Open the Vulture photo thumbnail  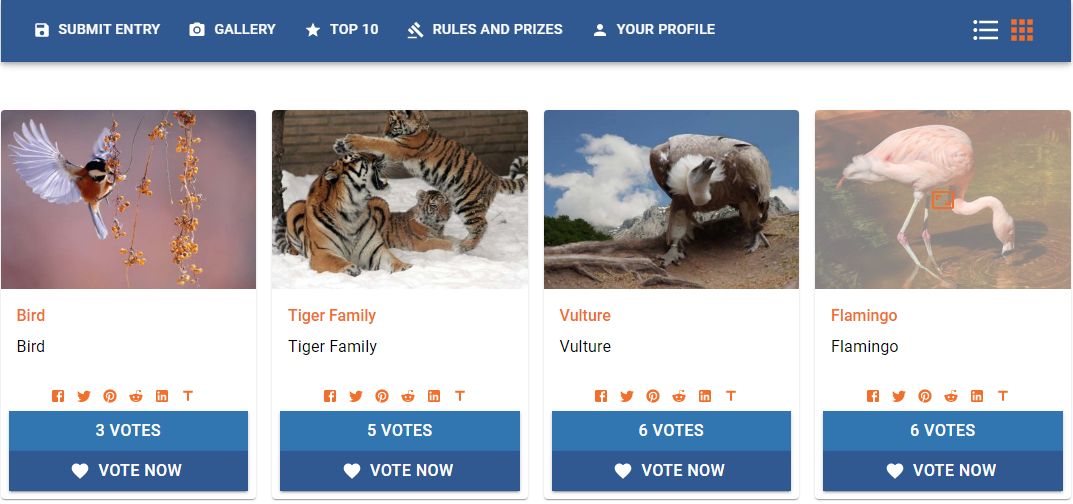(x=671, y=199)
